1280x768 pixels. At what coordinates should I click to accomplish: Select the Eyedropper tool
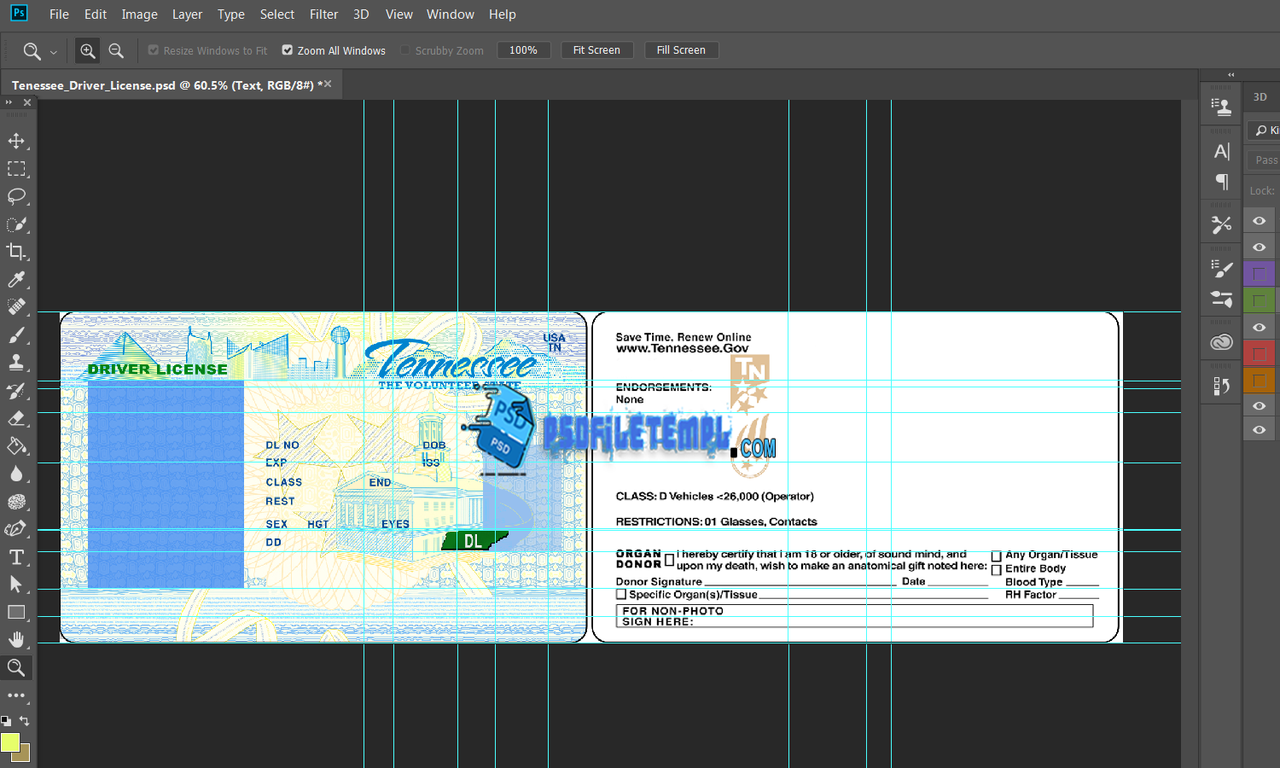point(16,279)
